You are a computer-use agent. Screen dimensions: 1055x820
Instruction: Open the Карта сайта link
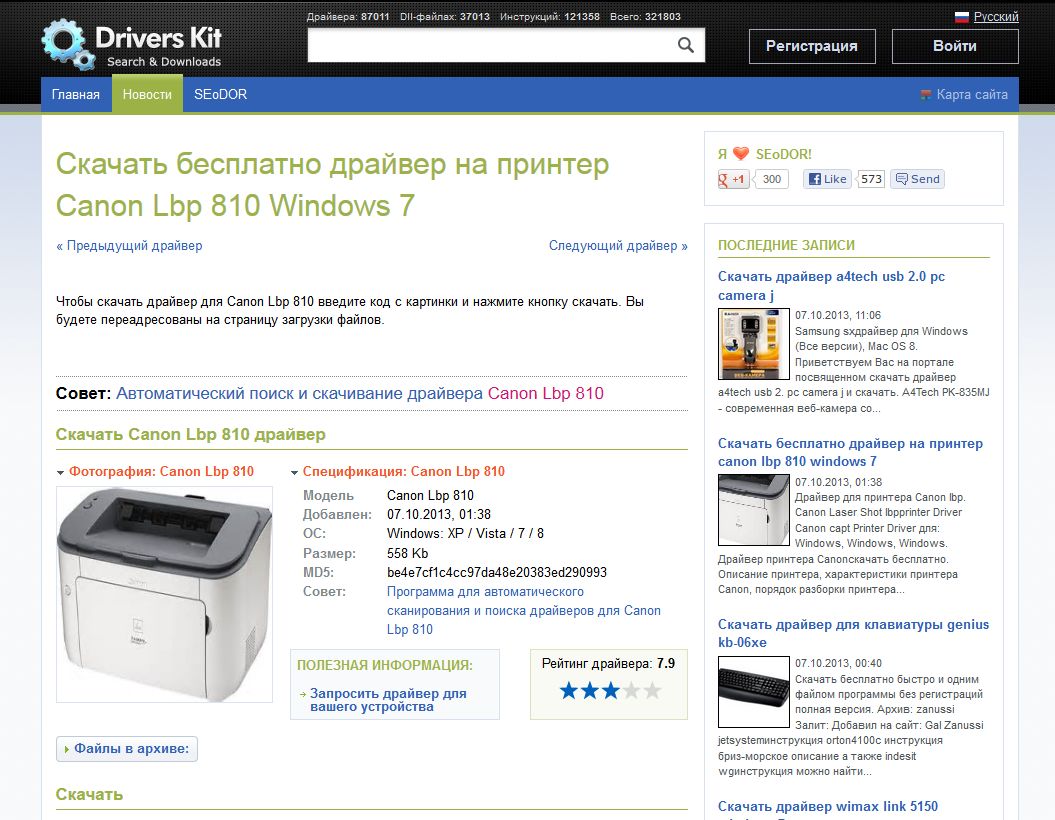(x=972, y=95)
